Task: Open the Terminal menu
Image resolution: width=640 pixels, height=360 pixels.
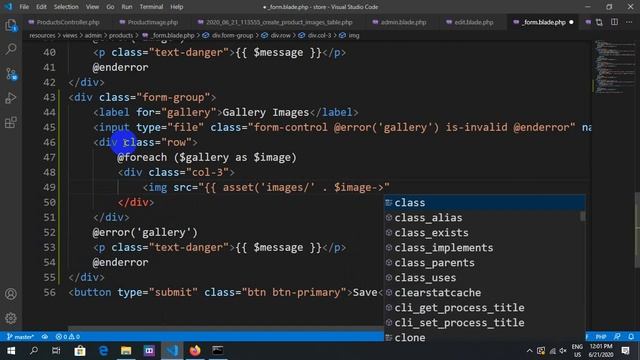Action: click(x=151, y=7)
